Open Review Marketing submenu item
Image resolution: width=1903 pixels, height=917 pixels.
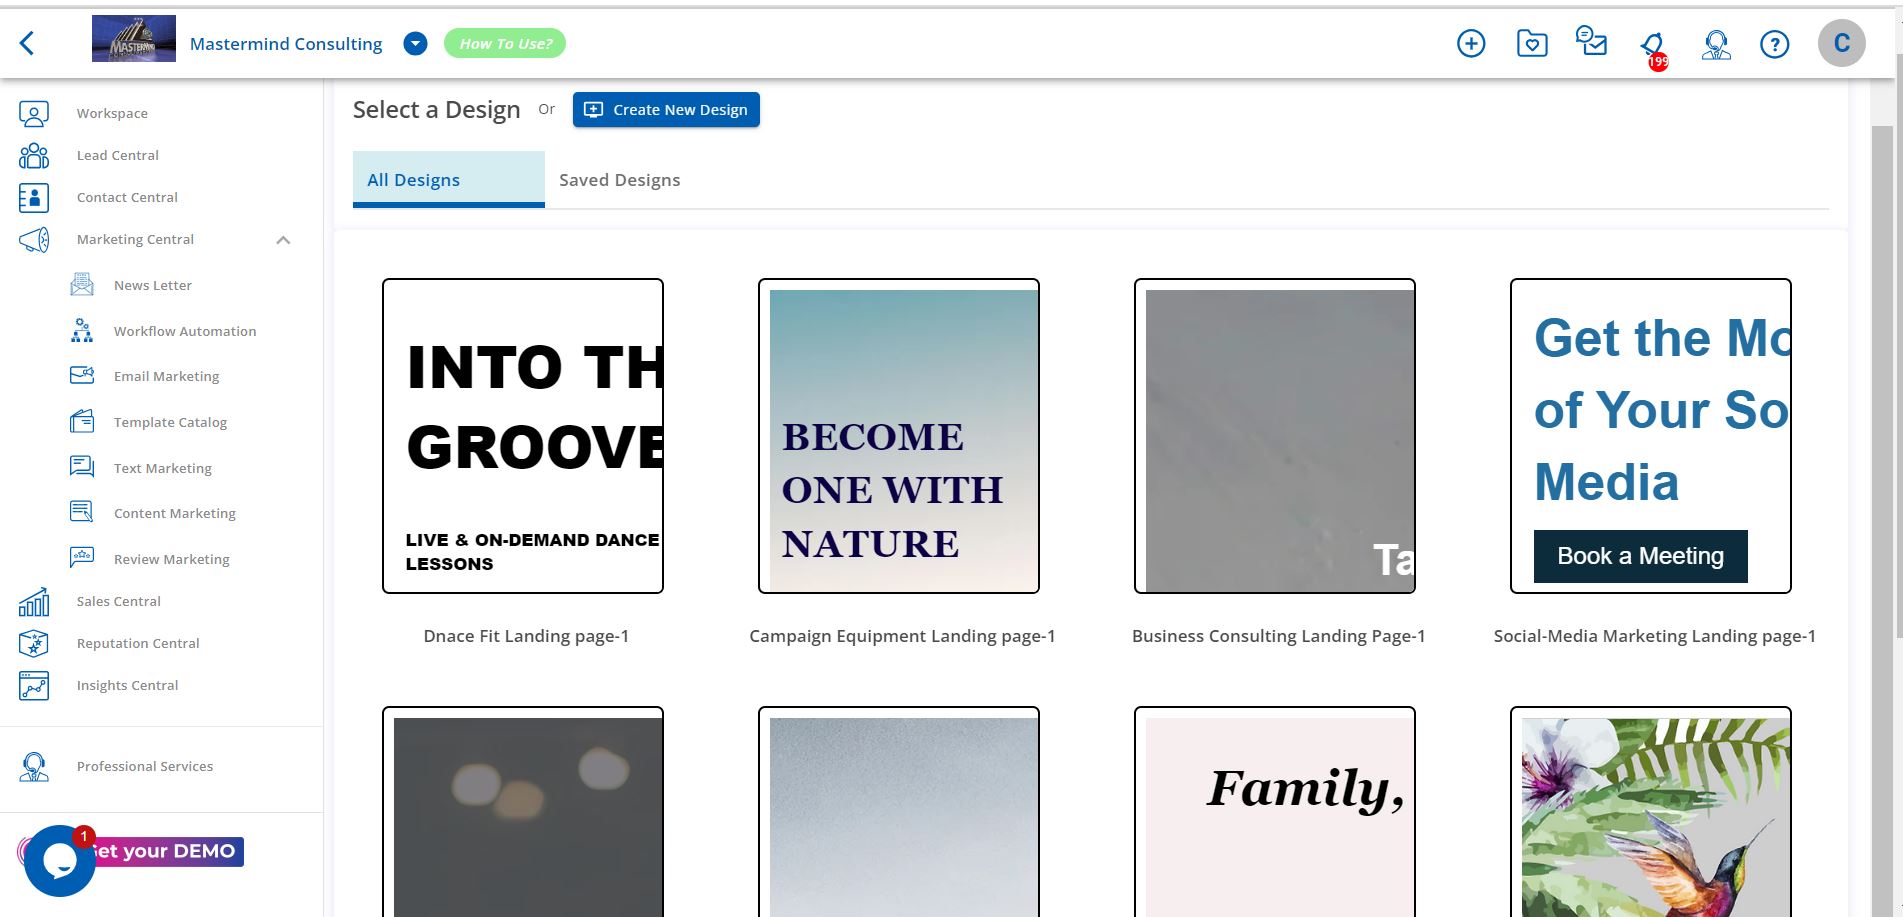[172, 559]
